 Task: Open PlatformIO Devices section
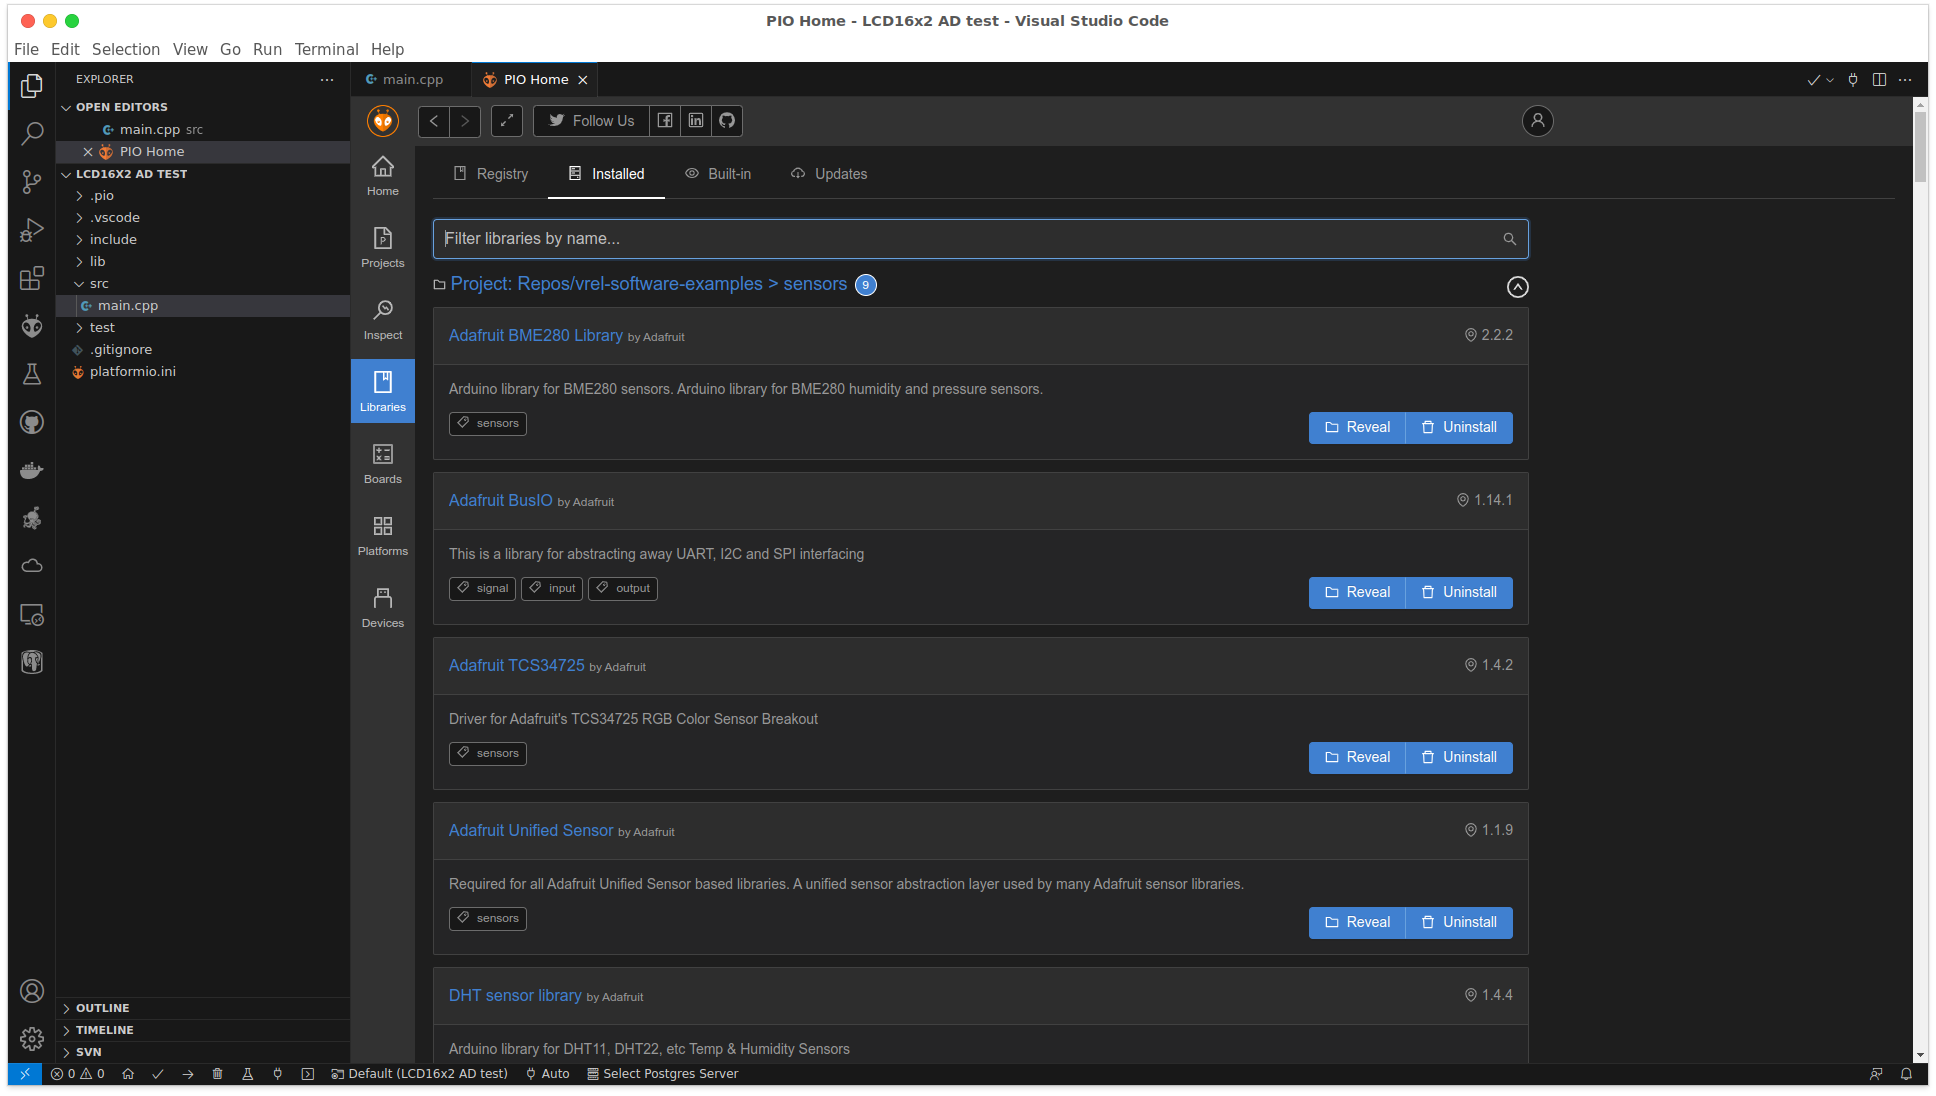[x=382, y=607]
